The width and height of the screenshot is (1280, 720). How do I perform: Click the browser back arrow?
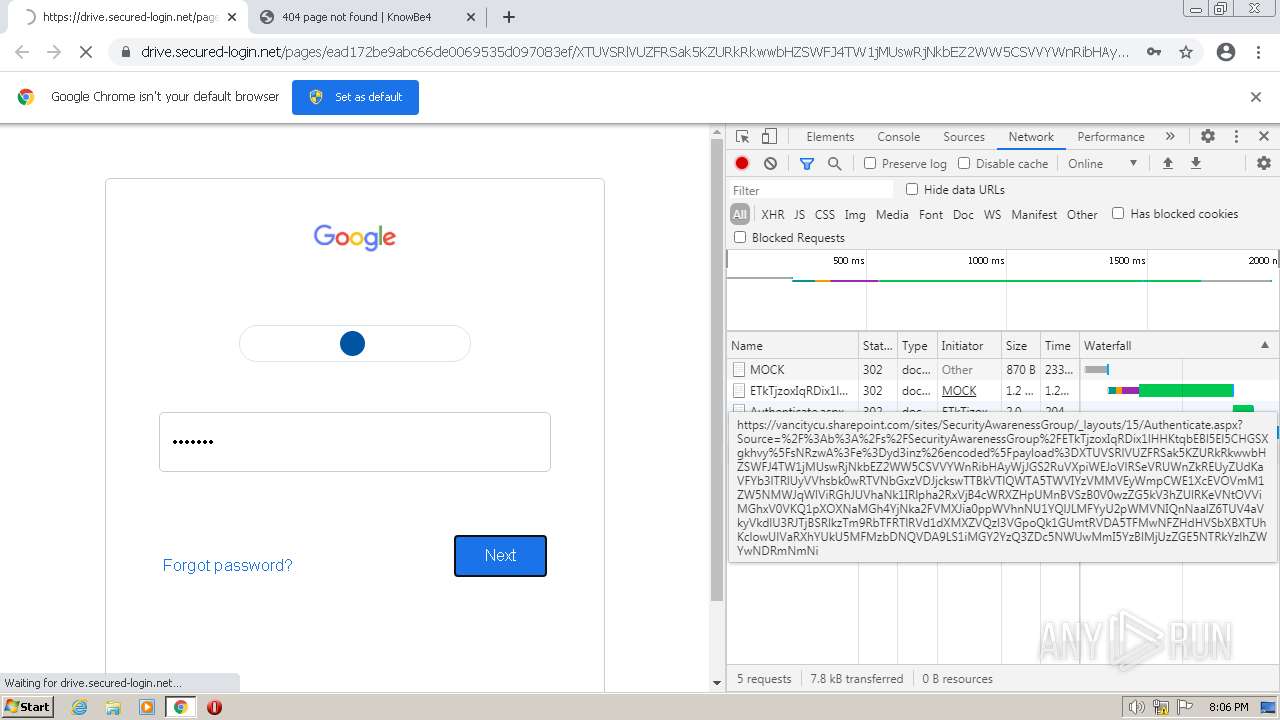(22, 52)
